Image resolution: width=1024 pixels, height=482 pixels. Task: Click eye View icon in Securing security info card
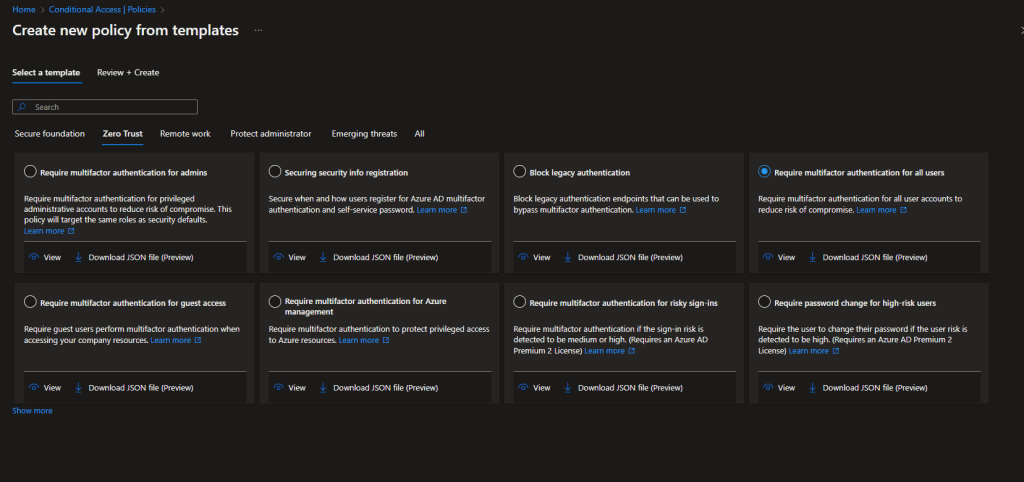click(277, 257)
